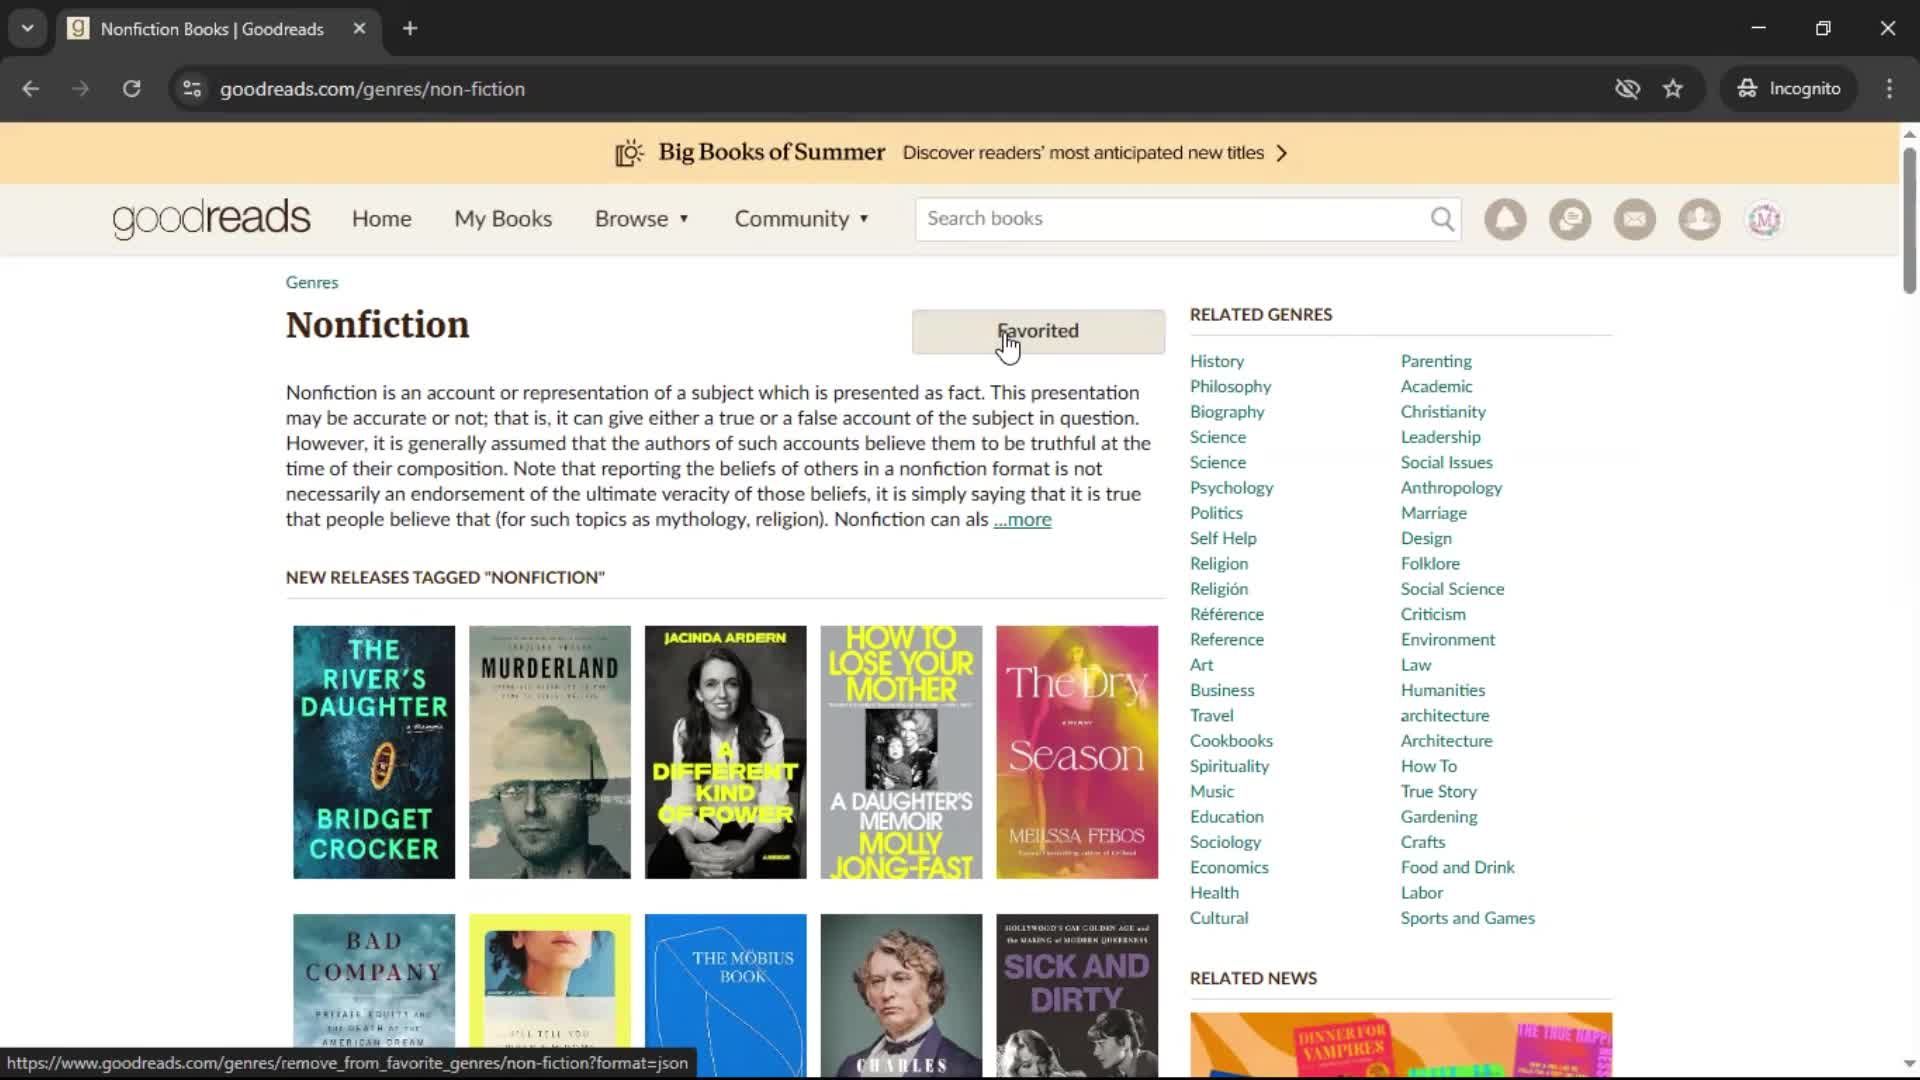Open The Möbius Book cover
The height and width of the screenshot is (1080, 1920).
click(726, 996)
